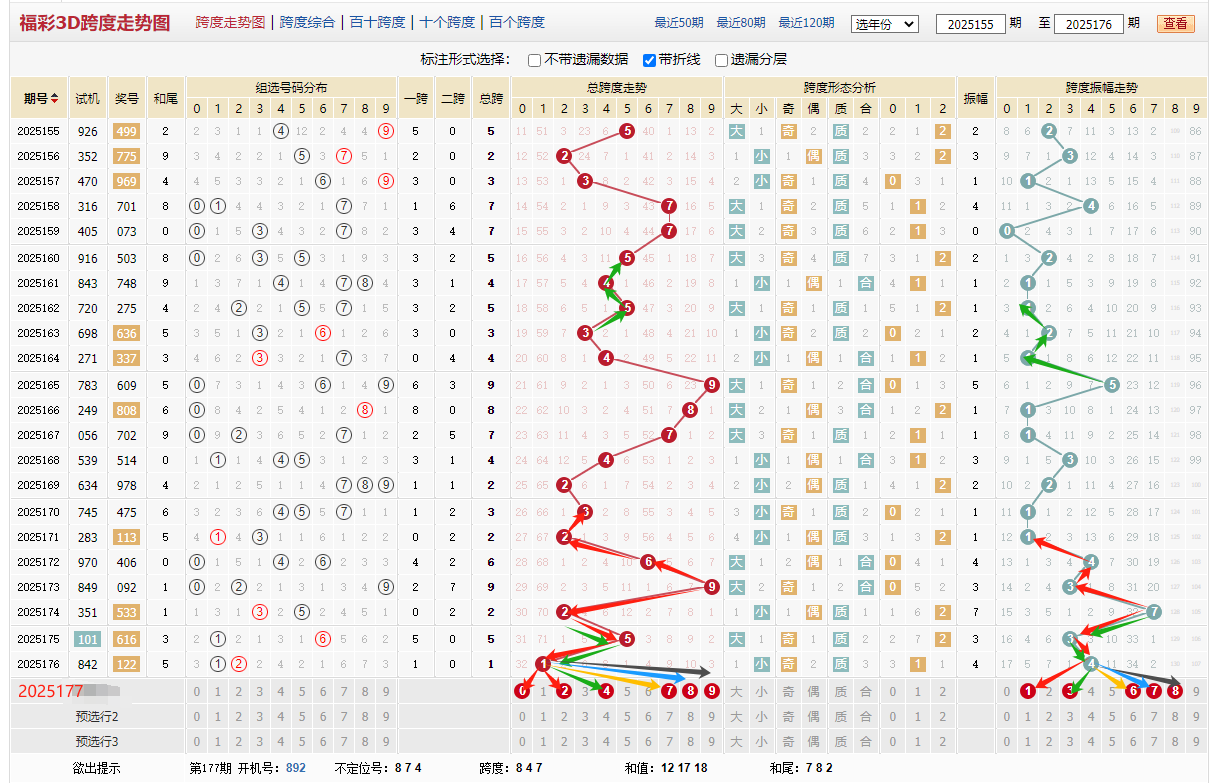Viewport: 1210px width, 783px height.
Task: Click circled 4 in row 2025155 组选号码分布
Action: [280, 130]
